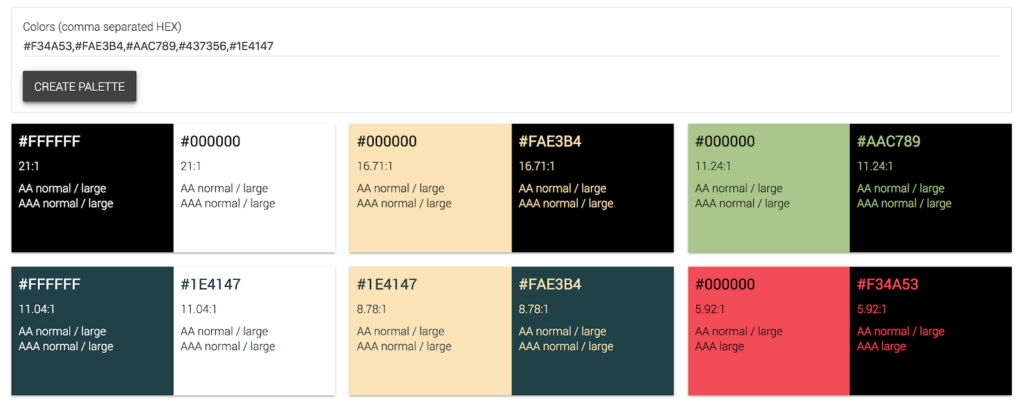1024x406 pixels.
Task: Click the CREATE PALETTE button
Action: tap(80, 86)
